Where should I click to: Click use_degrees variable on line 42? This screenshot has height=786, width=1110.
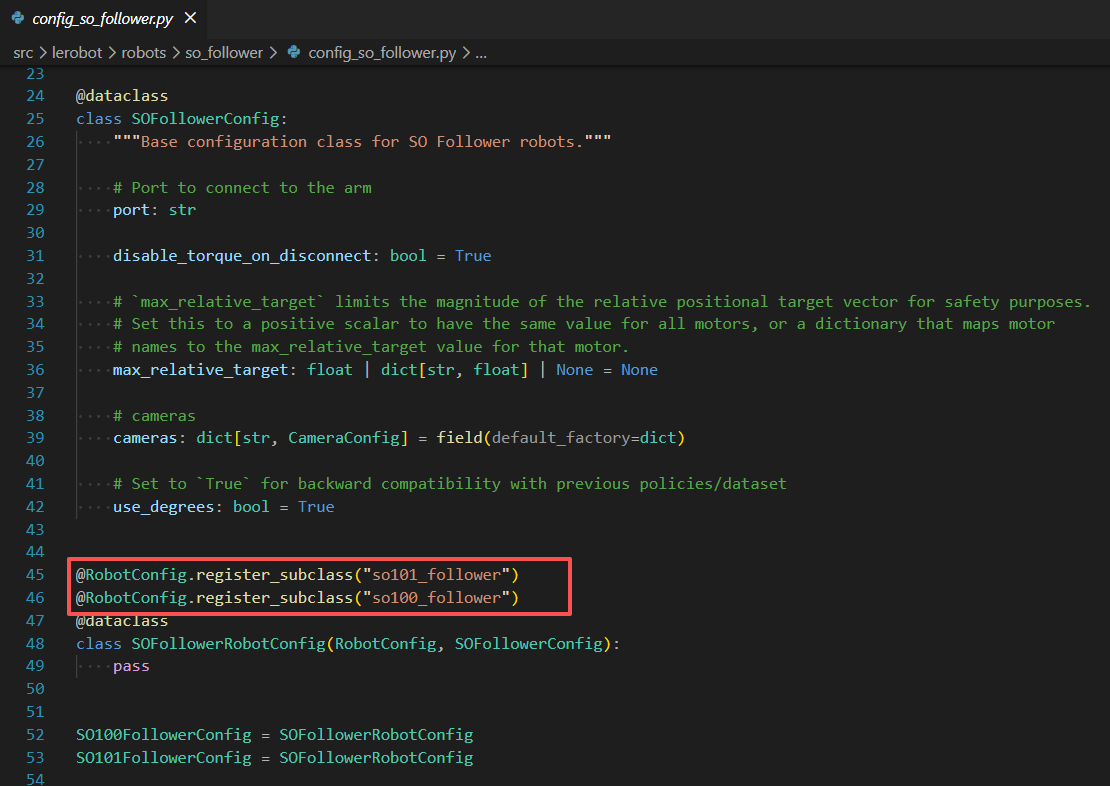164,507
